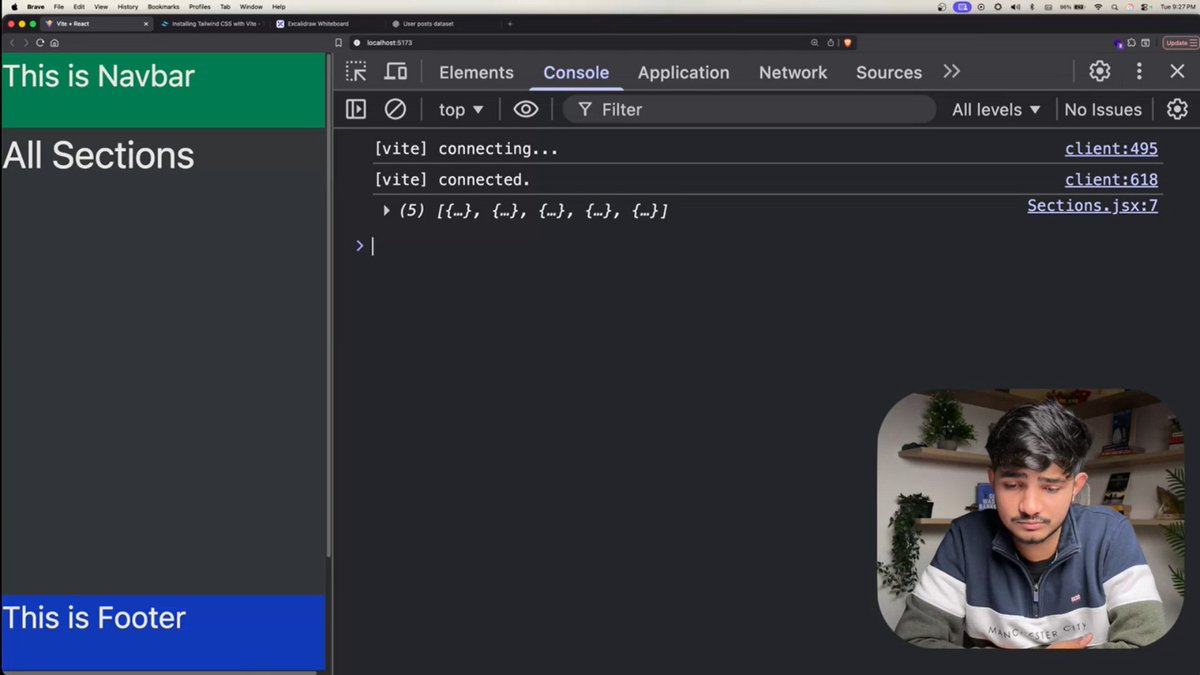
Task: Open the Profiles menu in menu bar
Action: tap(200, 7)
